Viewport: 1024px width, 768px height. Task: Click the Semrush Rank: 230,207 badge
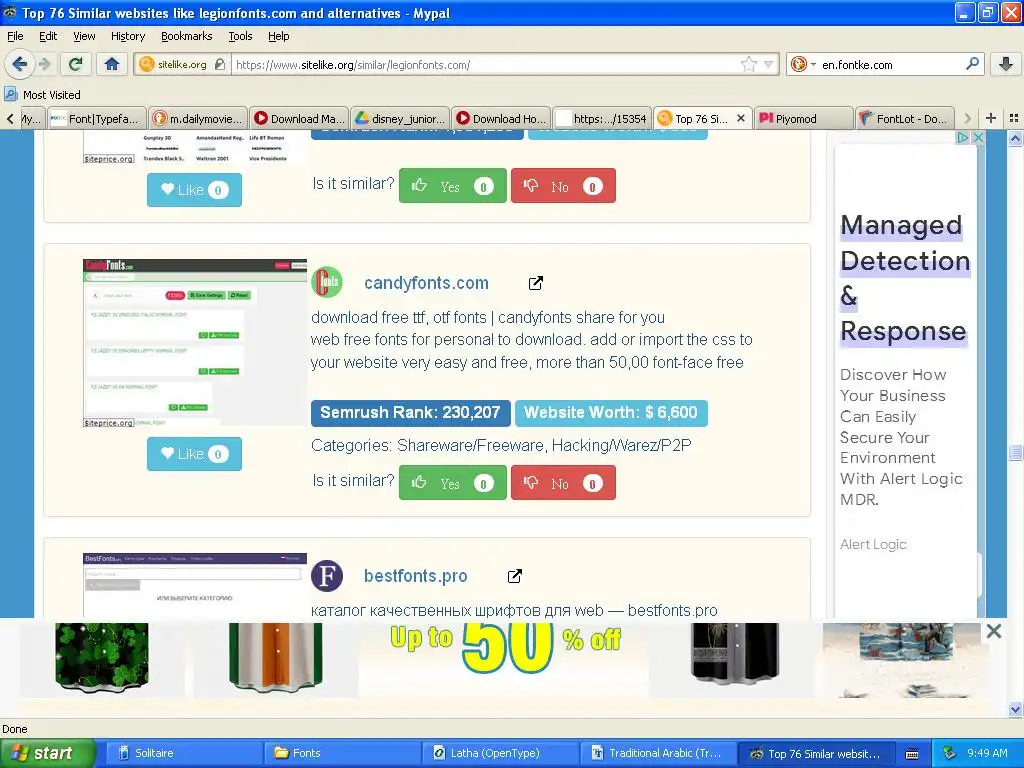[410, 413]
